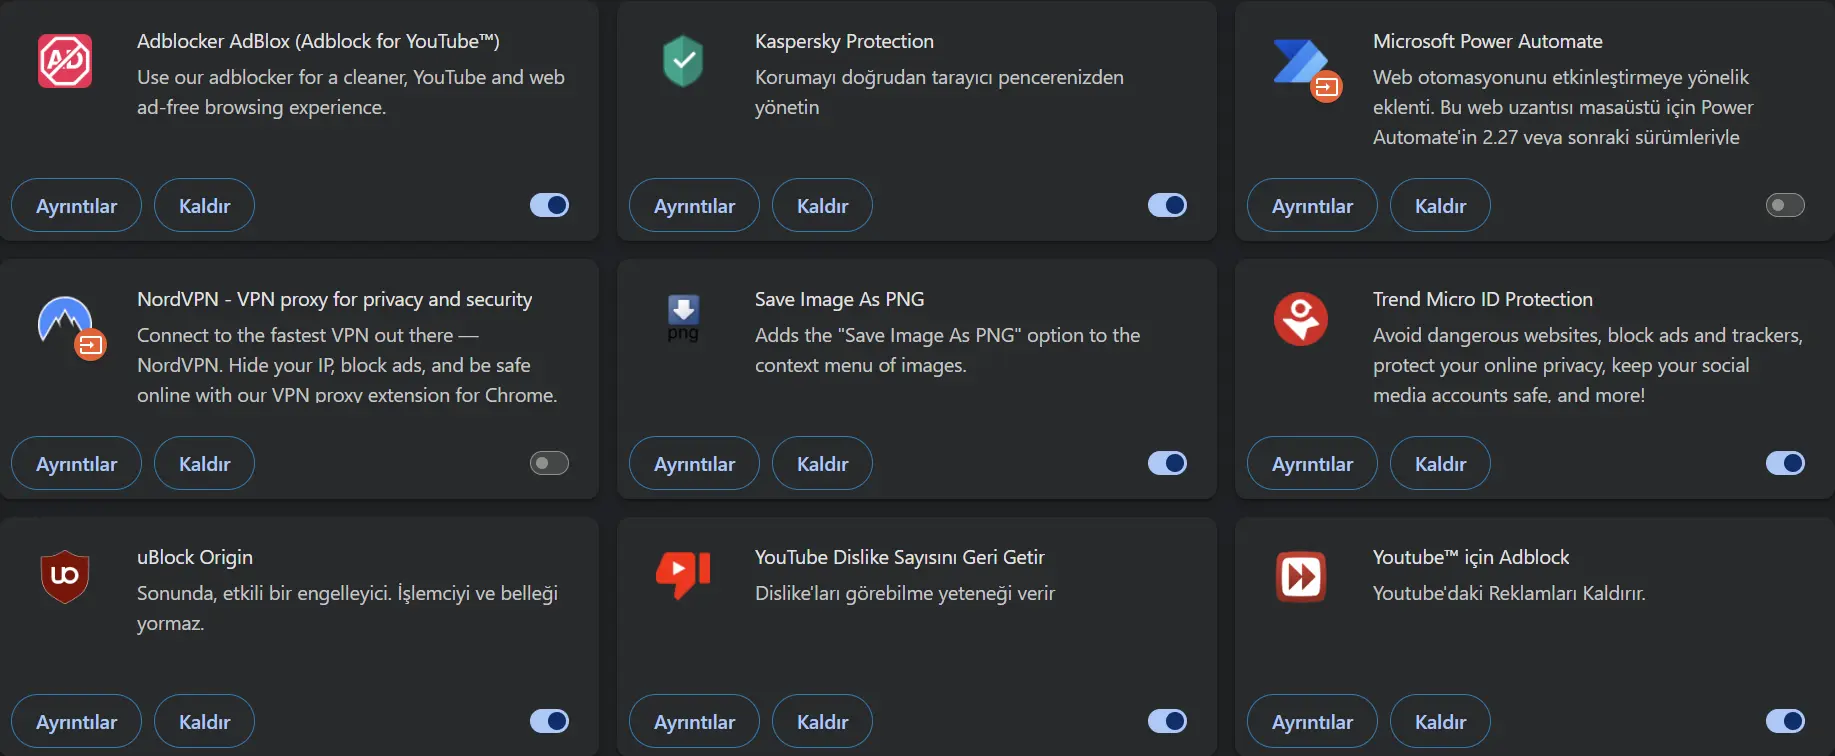
Task: Click the Trend Micro ID Protection icon
Action: pyautogui.click(x=1301, y=319)
